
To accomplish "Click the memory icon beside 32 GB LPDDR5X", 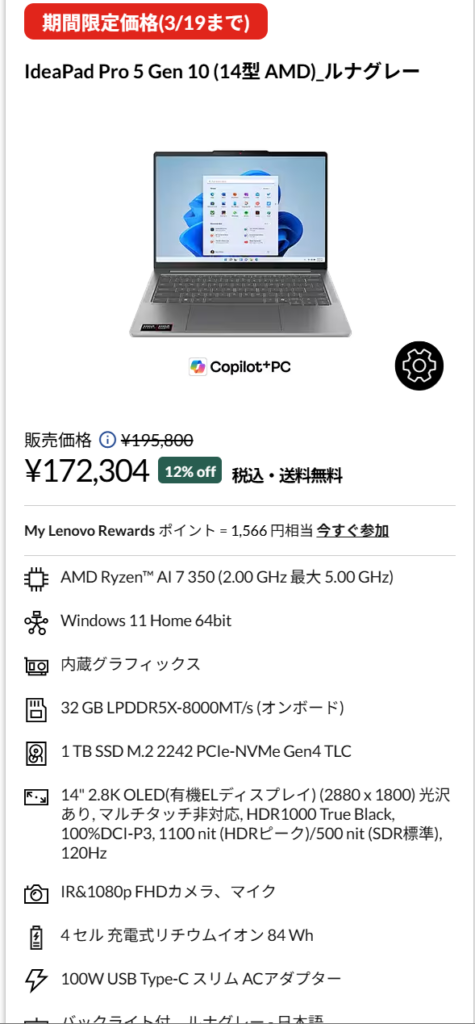I will click(36, 710).
